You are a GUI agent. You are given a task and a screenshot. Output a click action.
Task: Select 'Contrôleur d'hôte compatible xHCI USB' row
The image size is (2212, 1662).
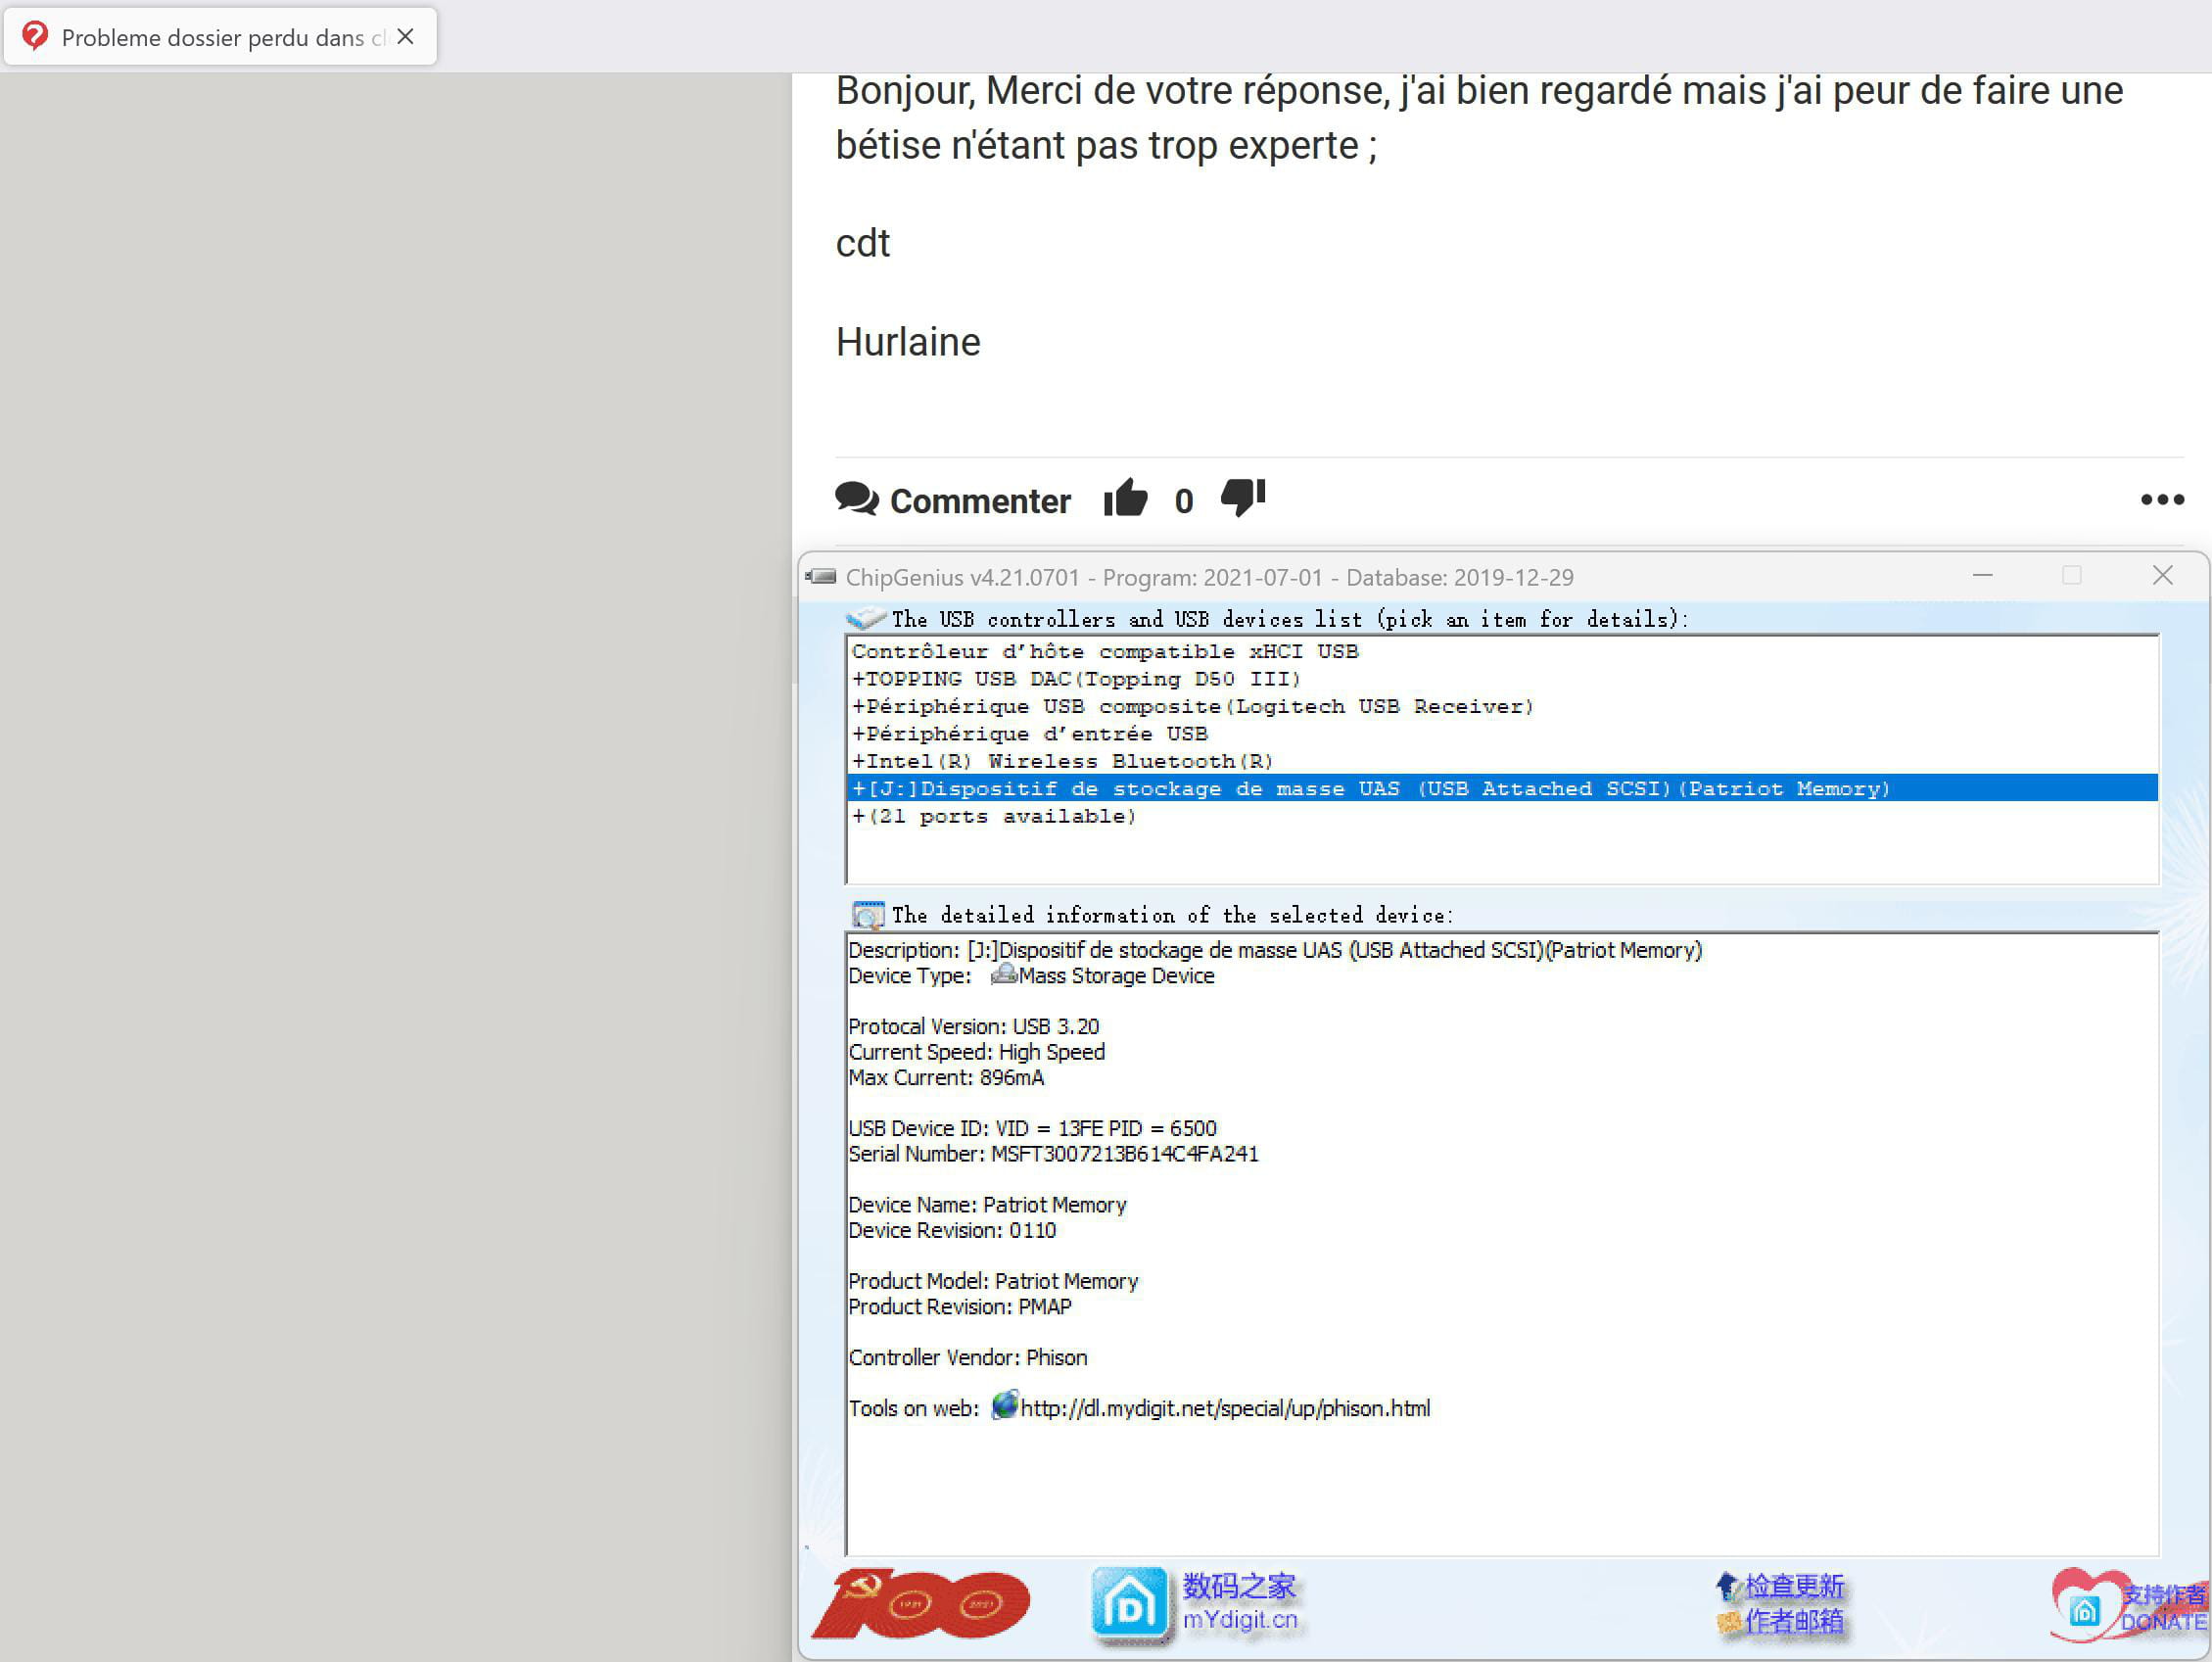tap(1502, 651)
